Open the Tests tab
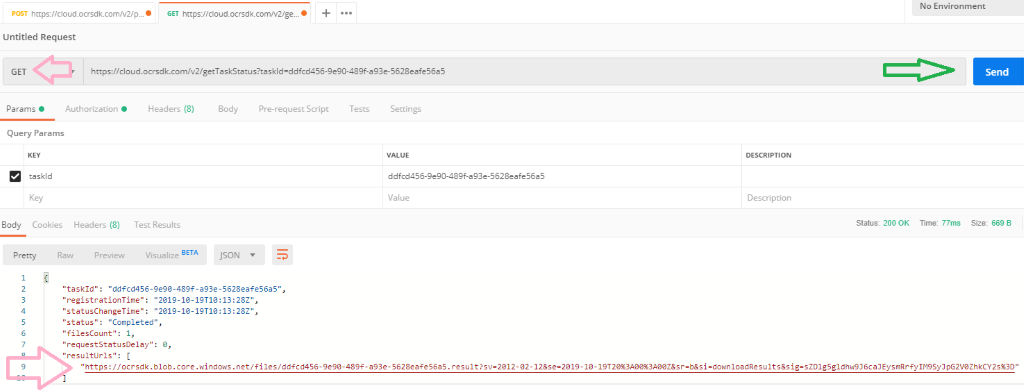1024x391 pixels. (359, 109)
